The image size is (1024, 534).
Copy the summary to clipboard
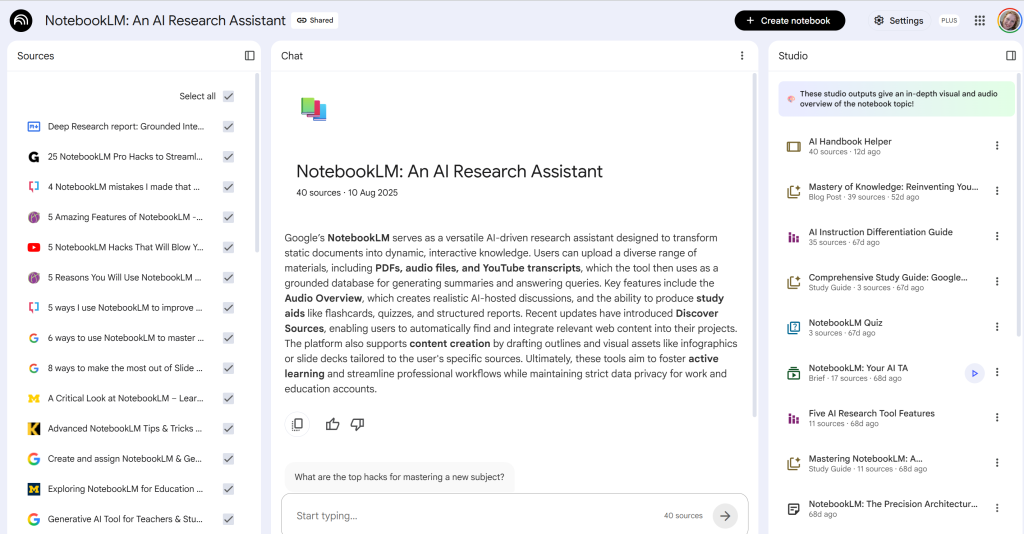pos(297,424)
